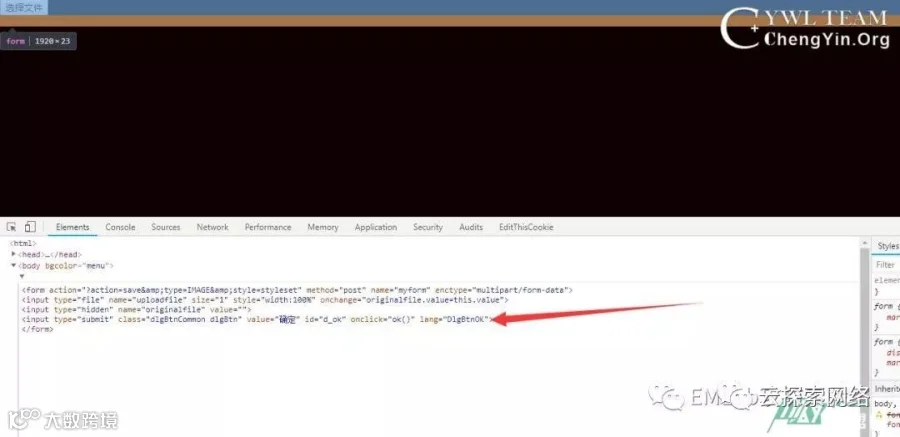The height and width of the screenshot is (437, 900).
Task: Click the style="width:100%" attribute text
Action: pyautogui.click(x=274, y=300)
